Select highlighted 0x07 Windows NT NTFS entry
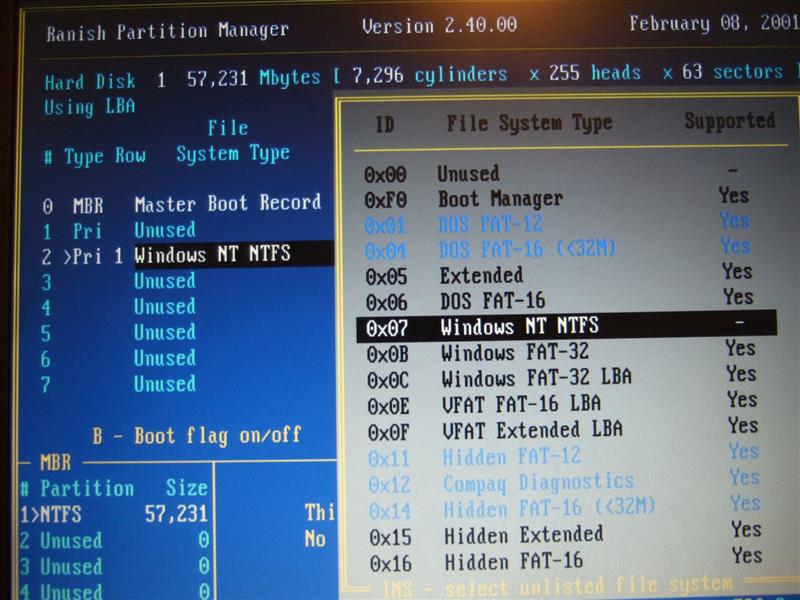Viewport: 800px width, 600px height. 566,326
